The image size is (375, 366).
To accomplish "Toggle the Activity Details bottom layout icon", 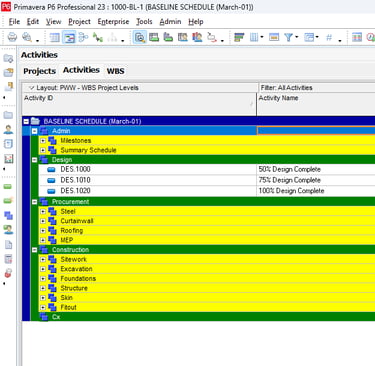I will pos(140,37).
